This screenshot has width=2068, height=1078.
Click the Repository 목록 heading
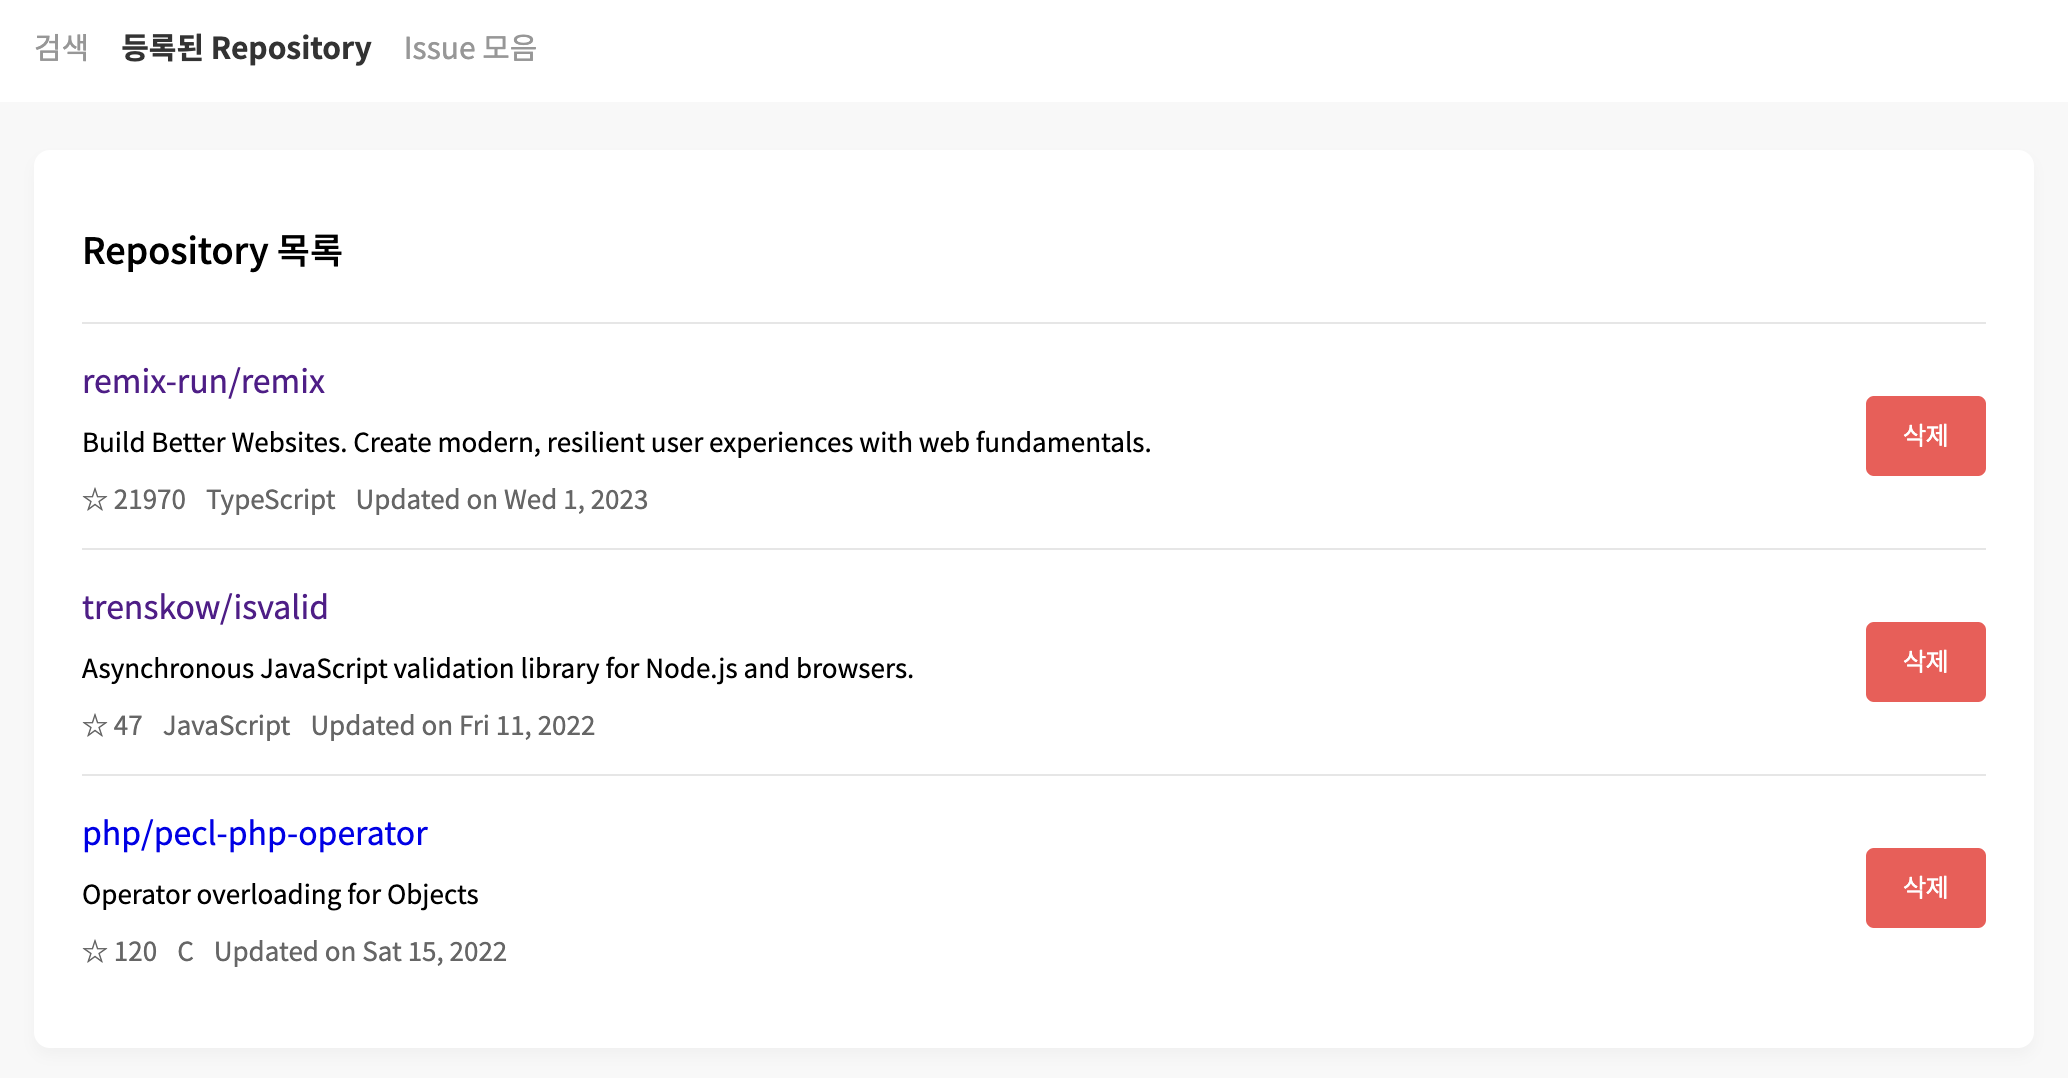(212, 251)
